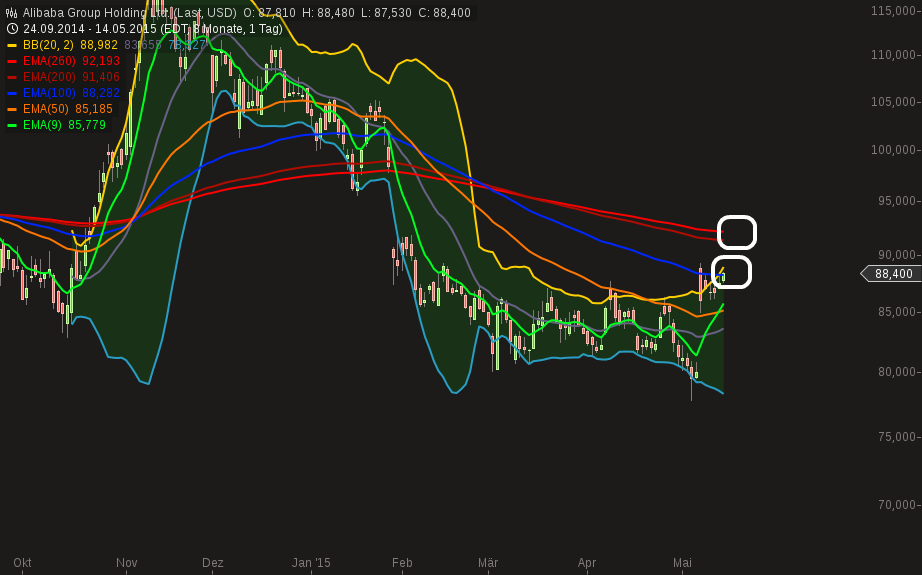Screen dimensions: 922x575
Task: Click the 80,000 price axis label
Action: point(897,372)
